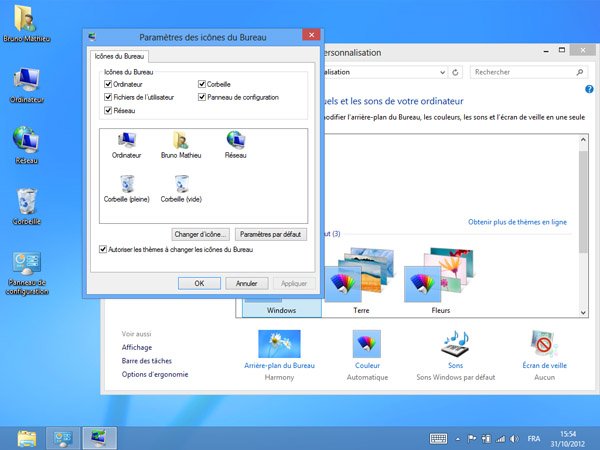Toggle Autoriser les thèmes à changer icônes
This screenshot has height=450, width=600.
click(x=103, y=249)
